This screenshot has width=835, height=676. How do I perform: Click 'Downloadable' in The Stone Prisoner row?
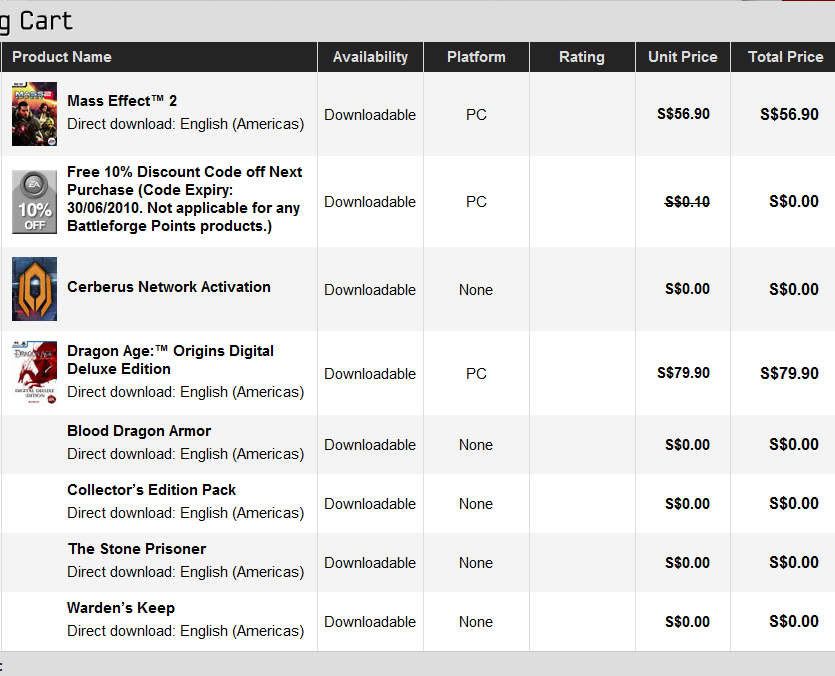(370, 563)
